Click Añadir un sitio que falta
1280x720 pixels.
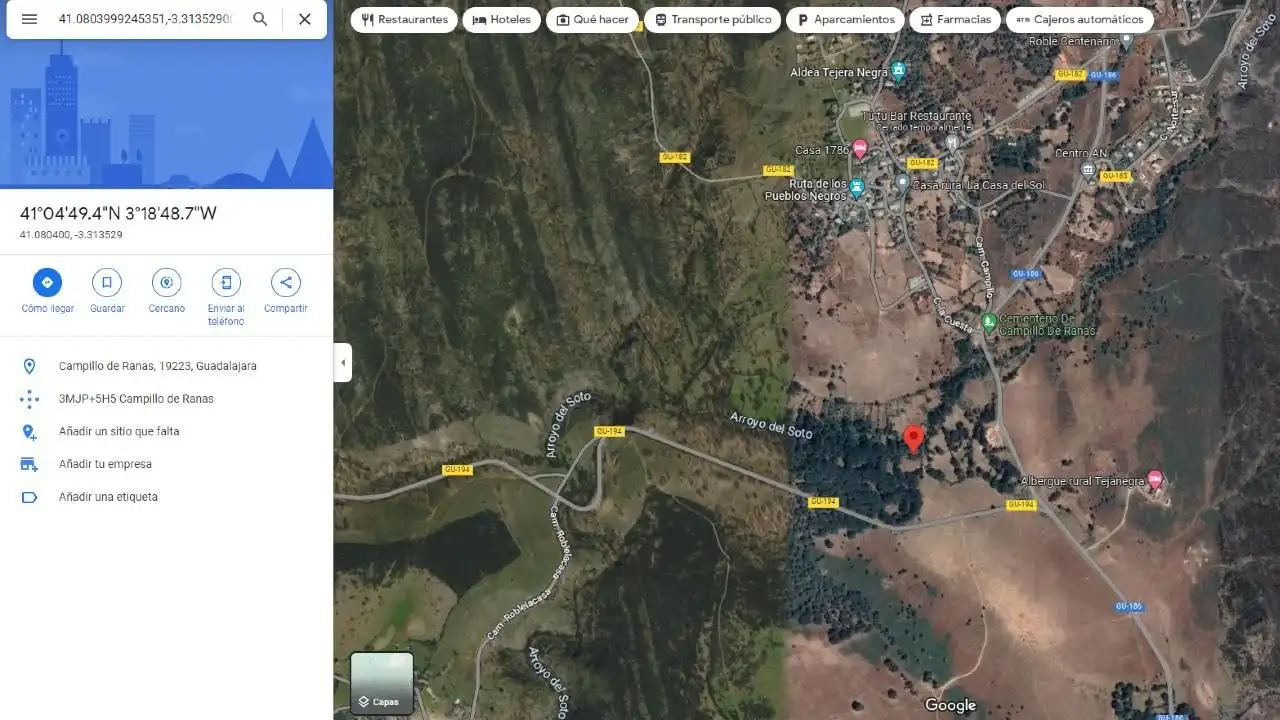[166, 432]
